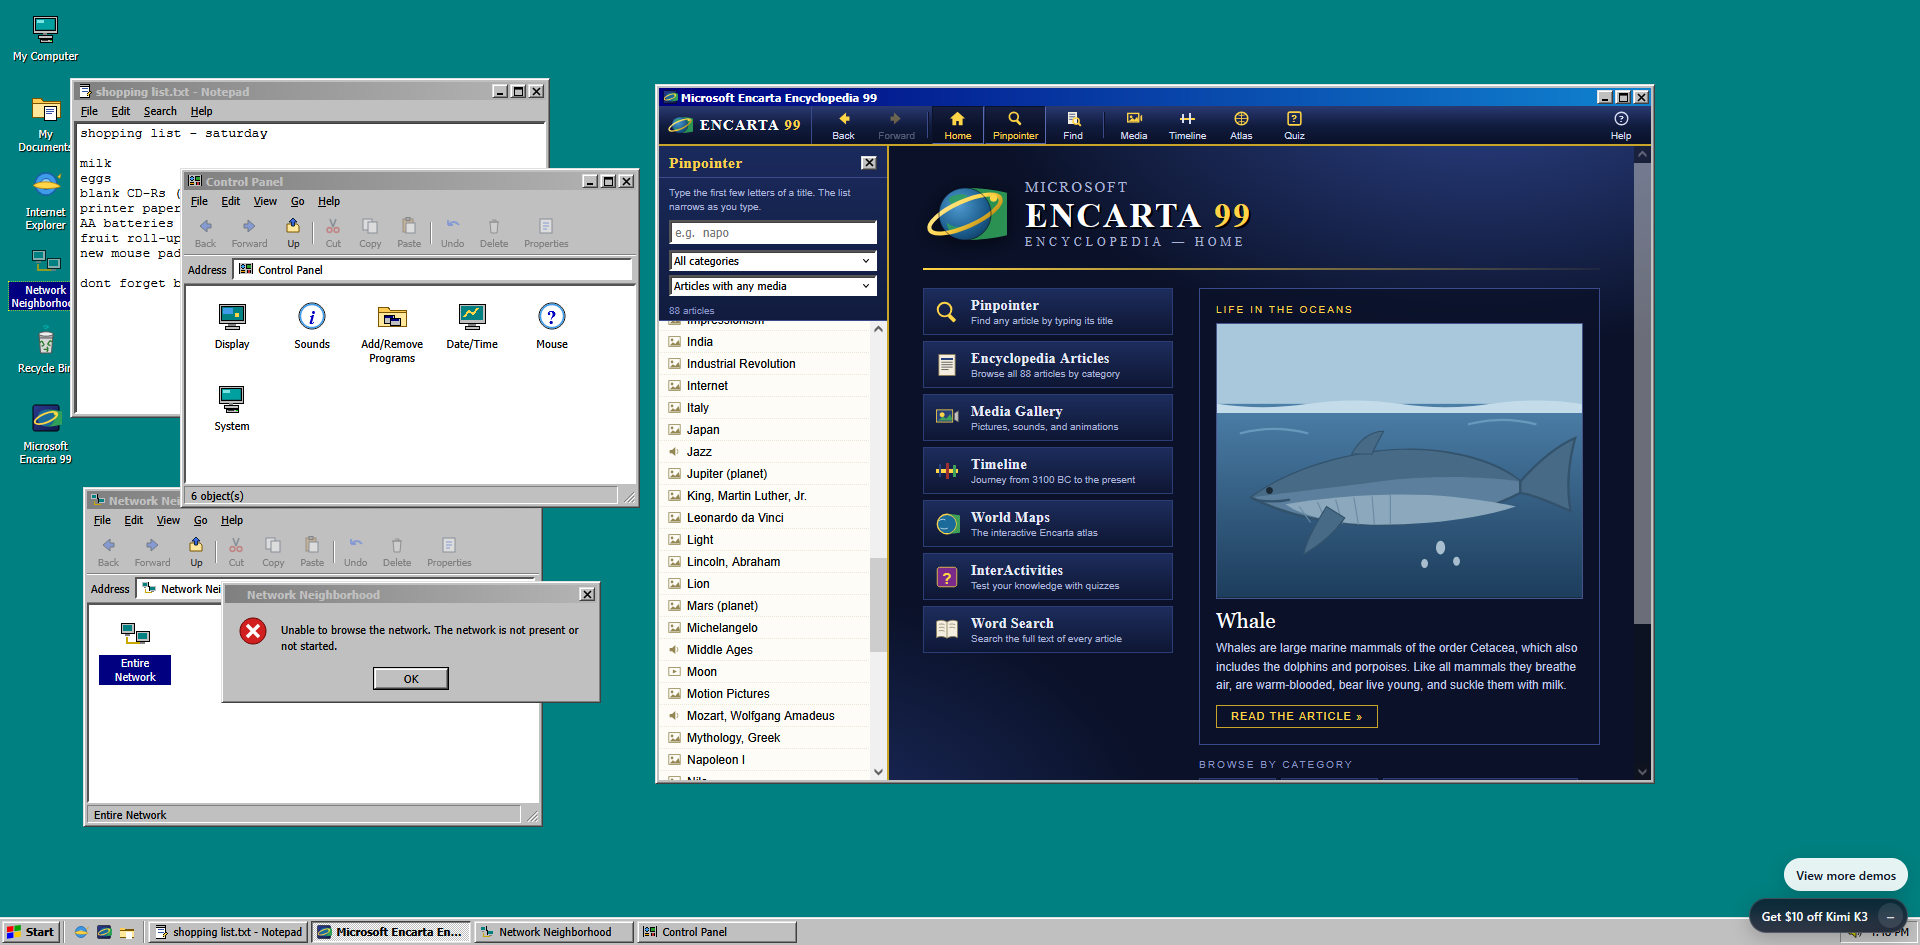The width and height of the screenshot is (1920, 945).
Task: Open the Atlas in Encarta toolbar
Action: click(x=1241, y=126)
